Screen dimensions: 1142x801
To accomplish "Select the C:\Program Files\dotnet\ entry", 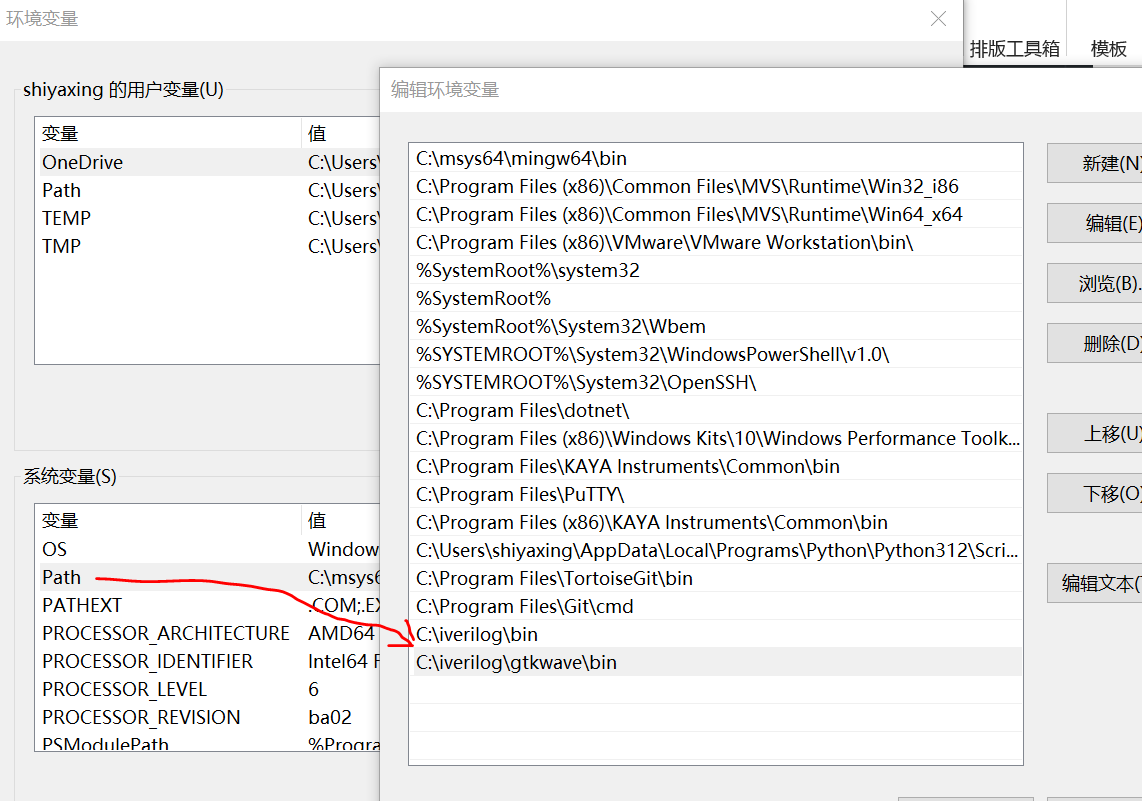I will tap(716, 411).
